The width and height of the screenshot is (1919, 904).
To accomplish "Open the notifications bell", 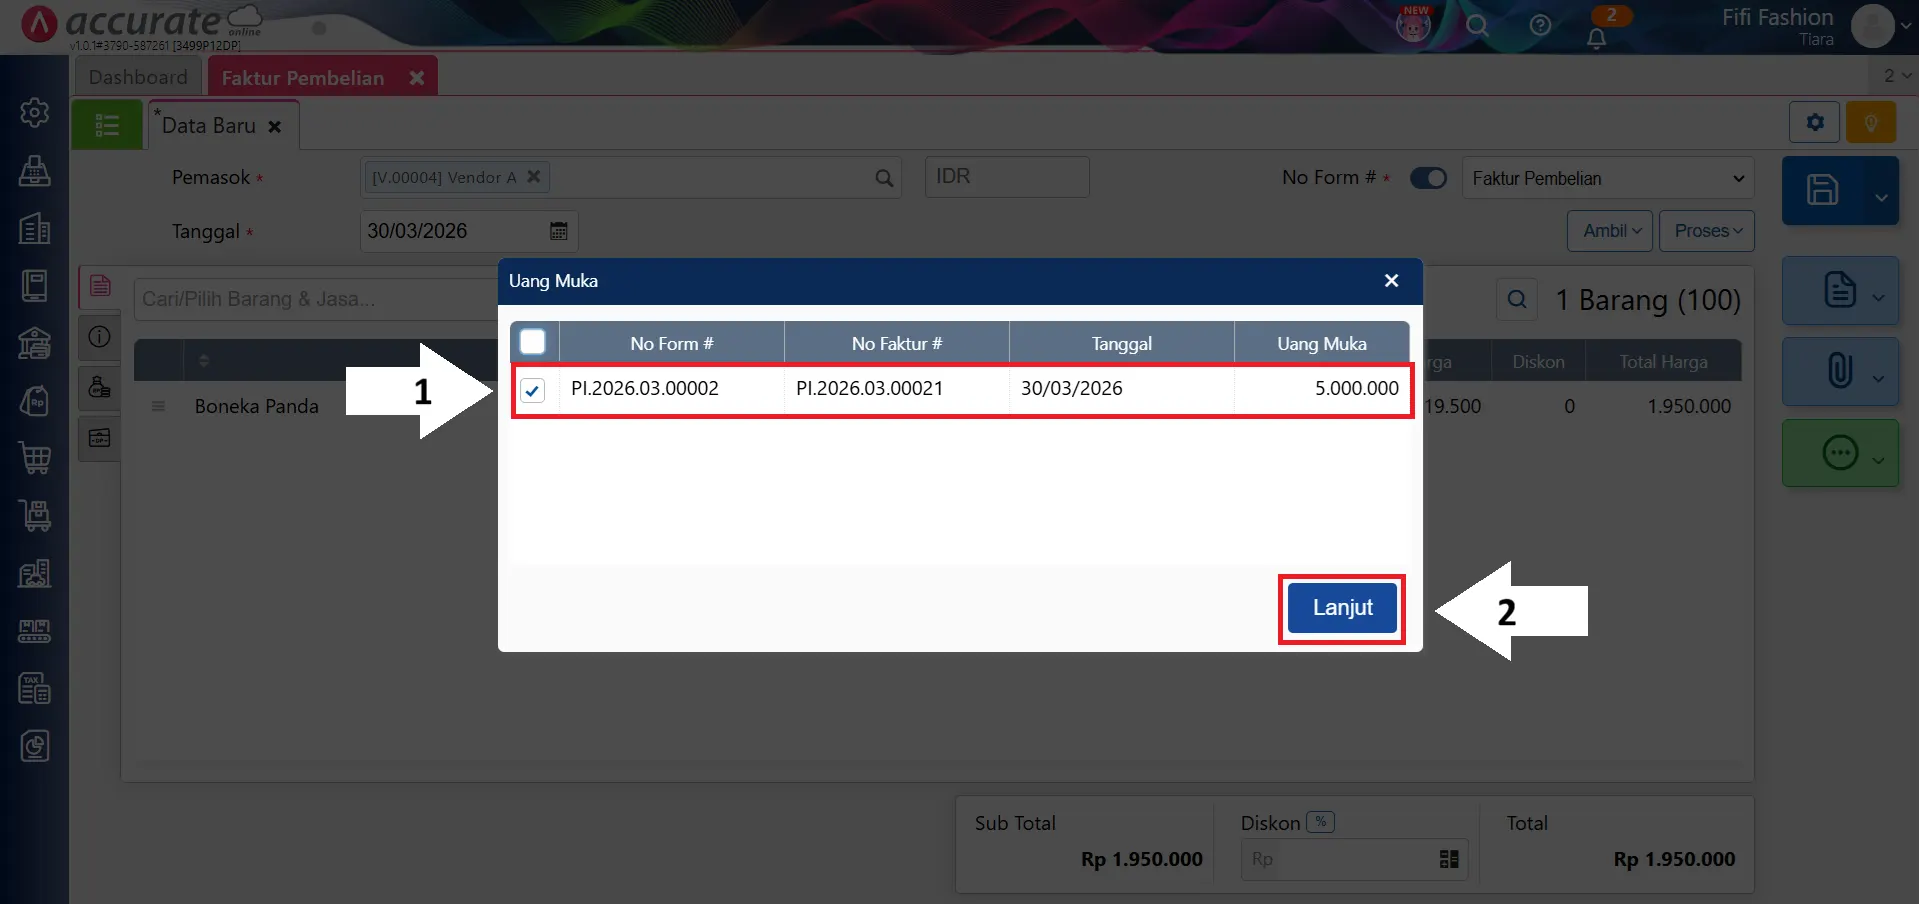I will click(1596, 38).
